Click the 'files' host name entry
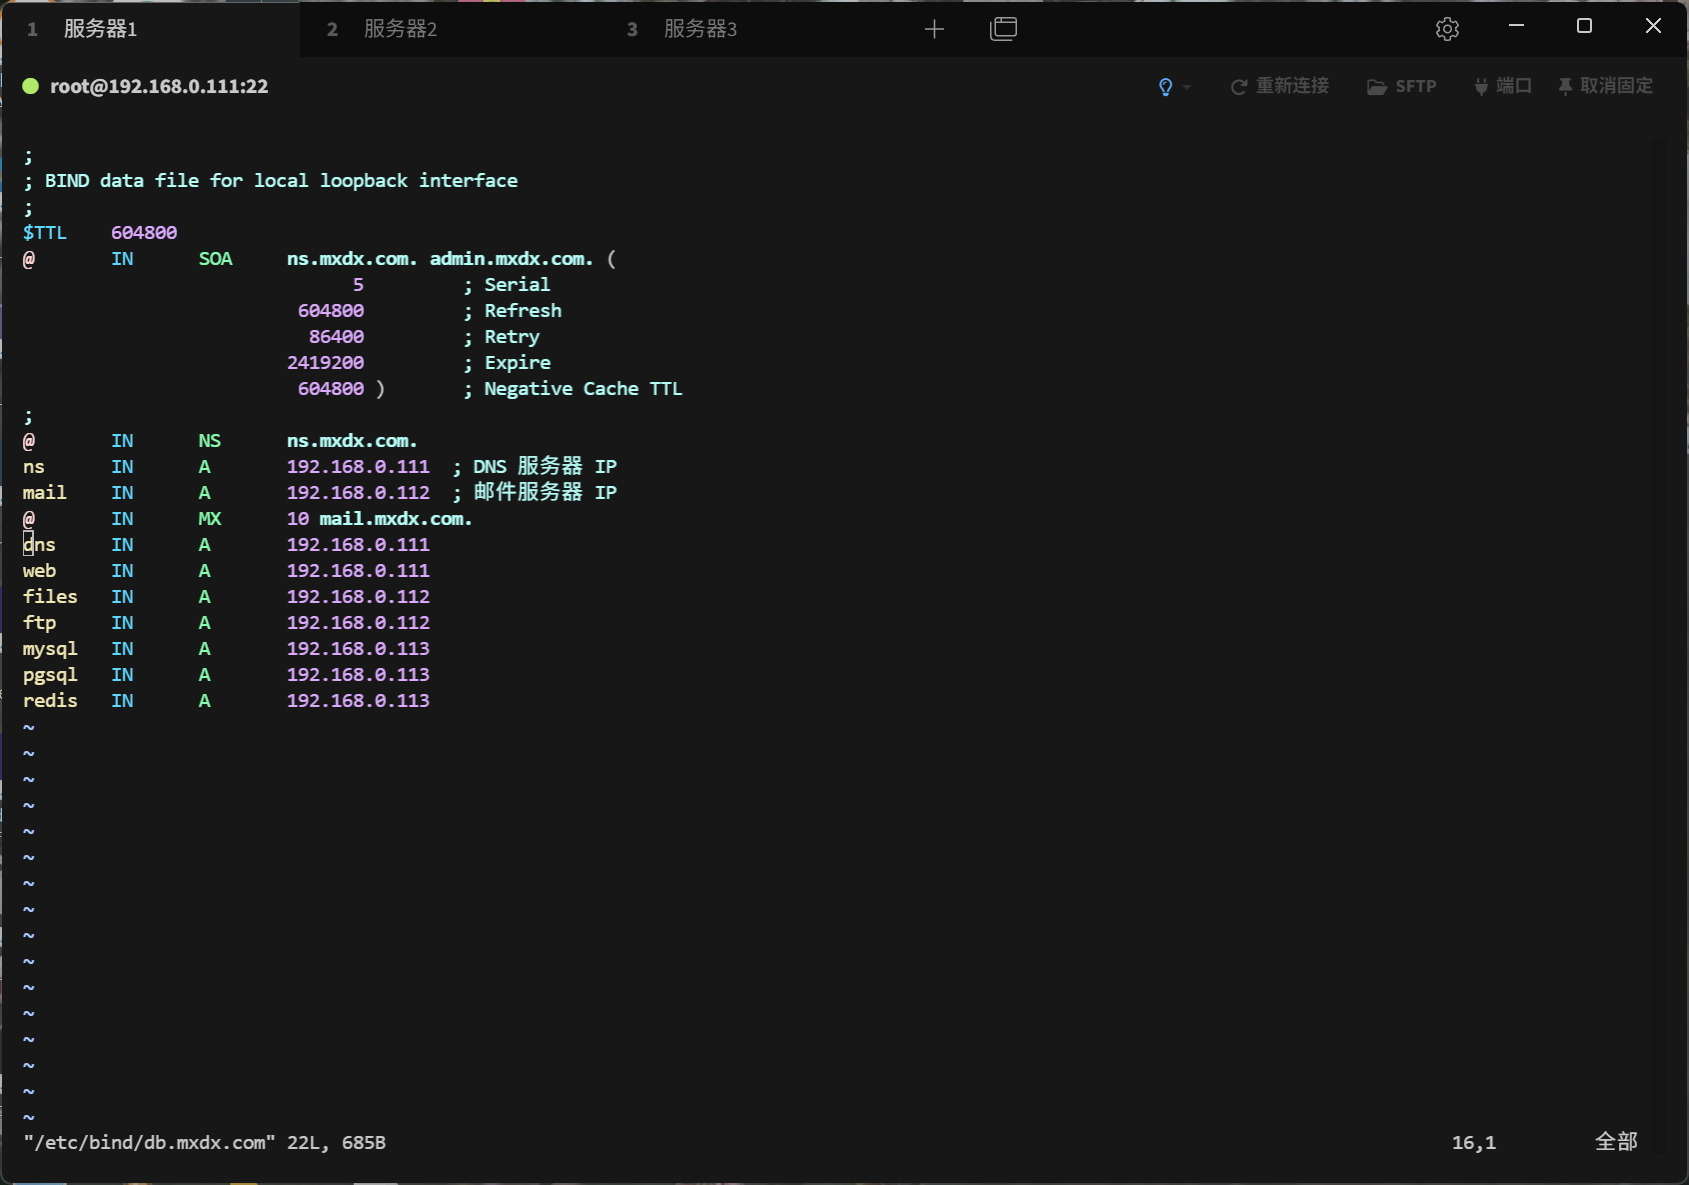 (x=50, y=596)
